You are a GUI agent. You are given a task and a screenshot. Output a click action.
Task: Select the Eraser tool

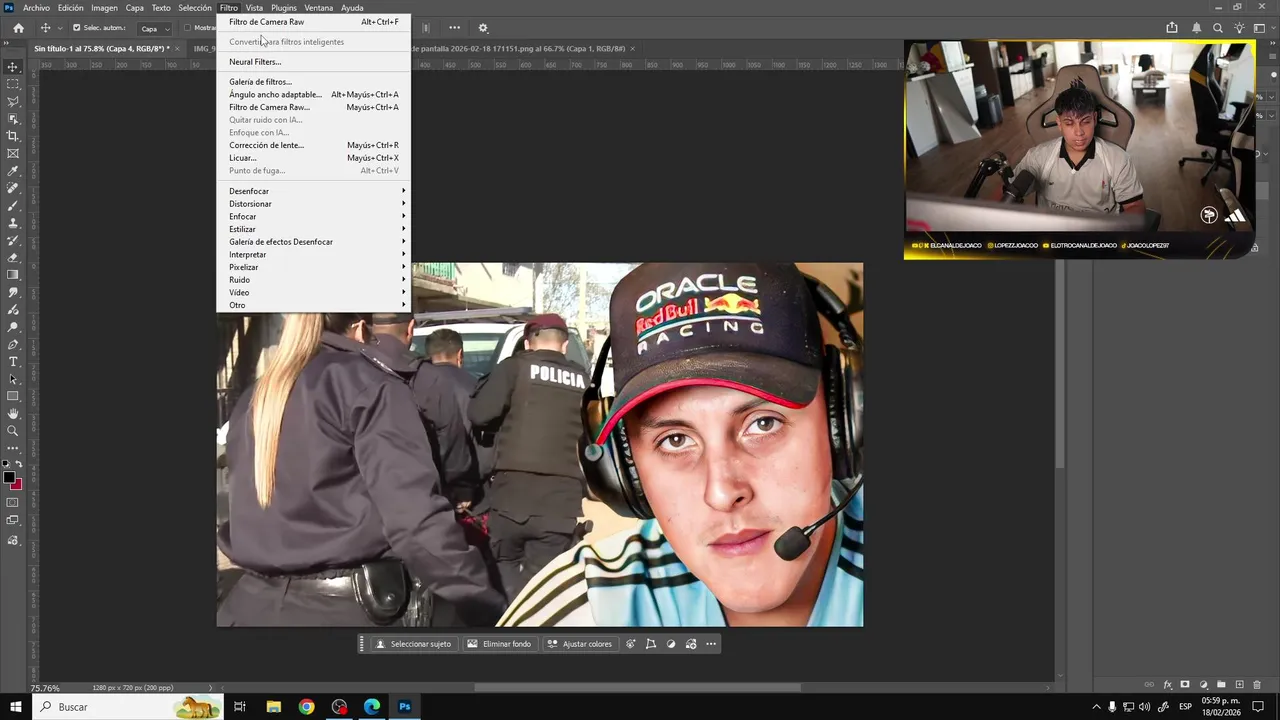pyautogui.click(x=13, y=257)
